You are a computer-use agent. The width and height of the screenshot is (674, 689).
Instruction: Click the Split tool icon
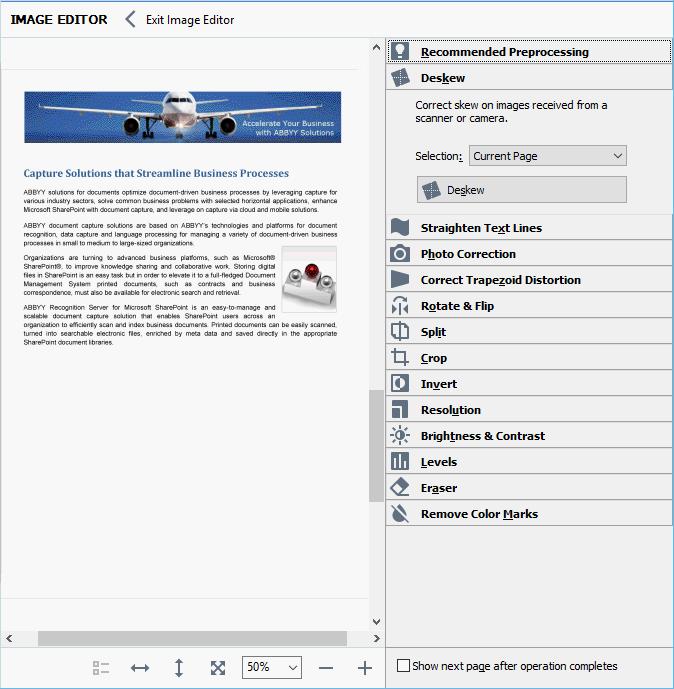400,331
